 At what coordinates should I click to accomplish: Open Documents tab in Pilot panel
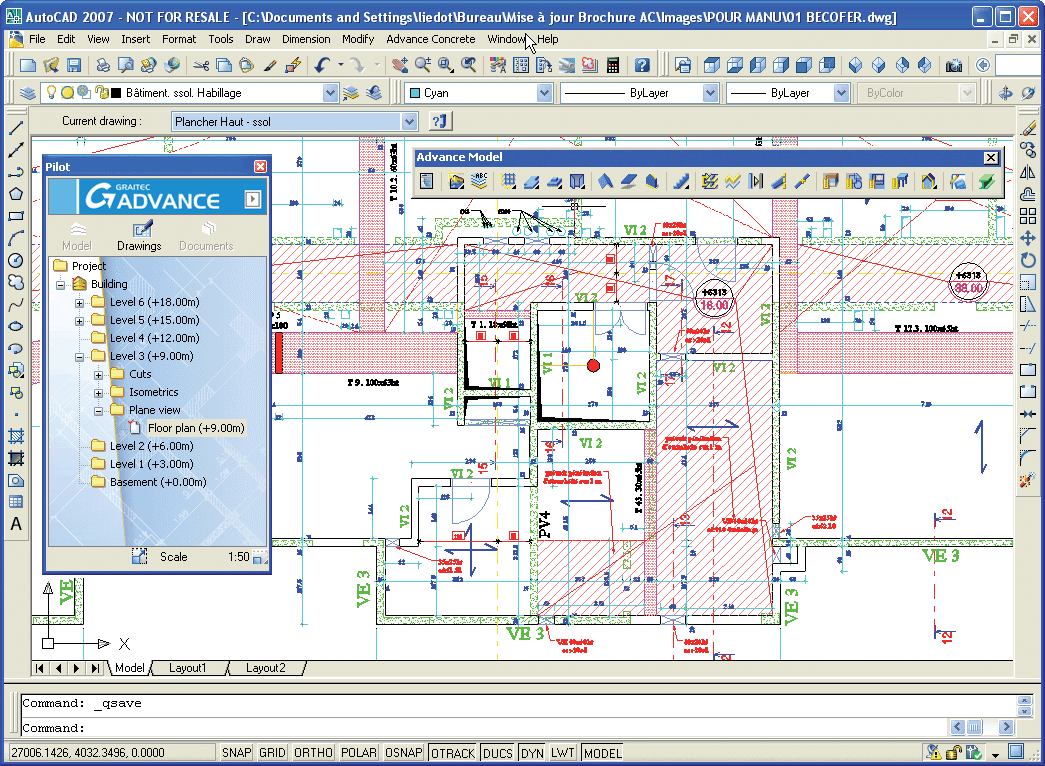coord(206,237)
